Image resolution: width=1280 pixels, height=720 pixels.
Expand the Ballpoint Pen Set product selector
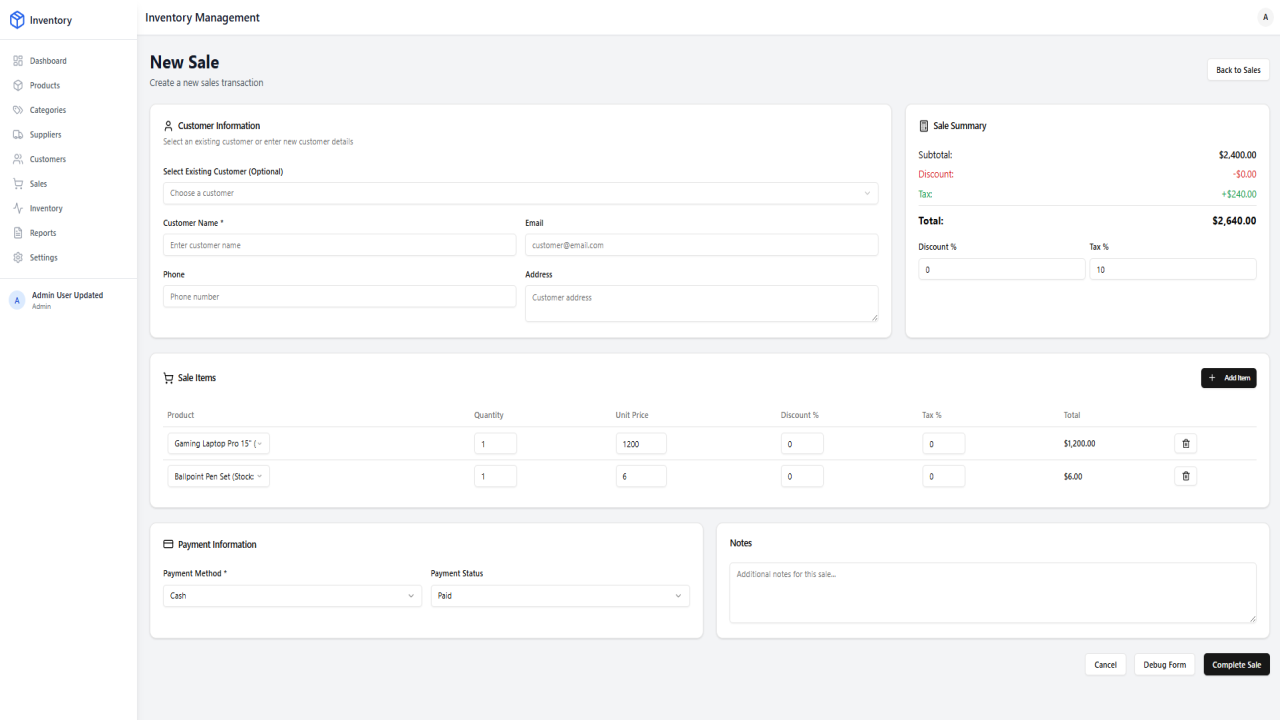point(218,476)
